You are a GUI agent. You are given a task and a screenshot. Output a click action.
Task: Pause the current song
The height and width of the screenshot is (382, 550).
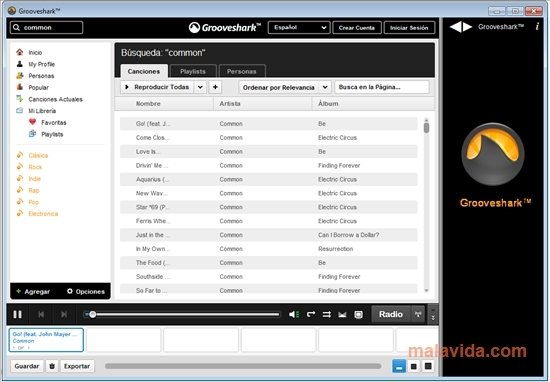click(x=17, y=314)
